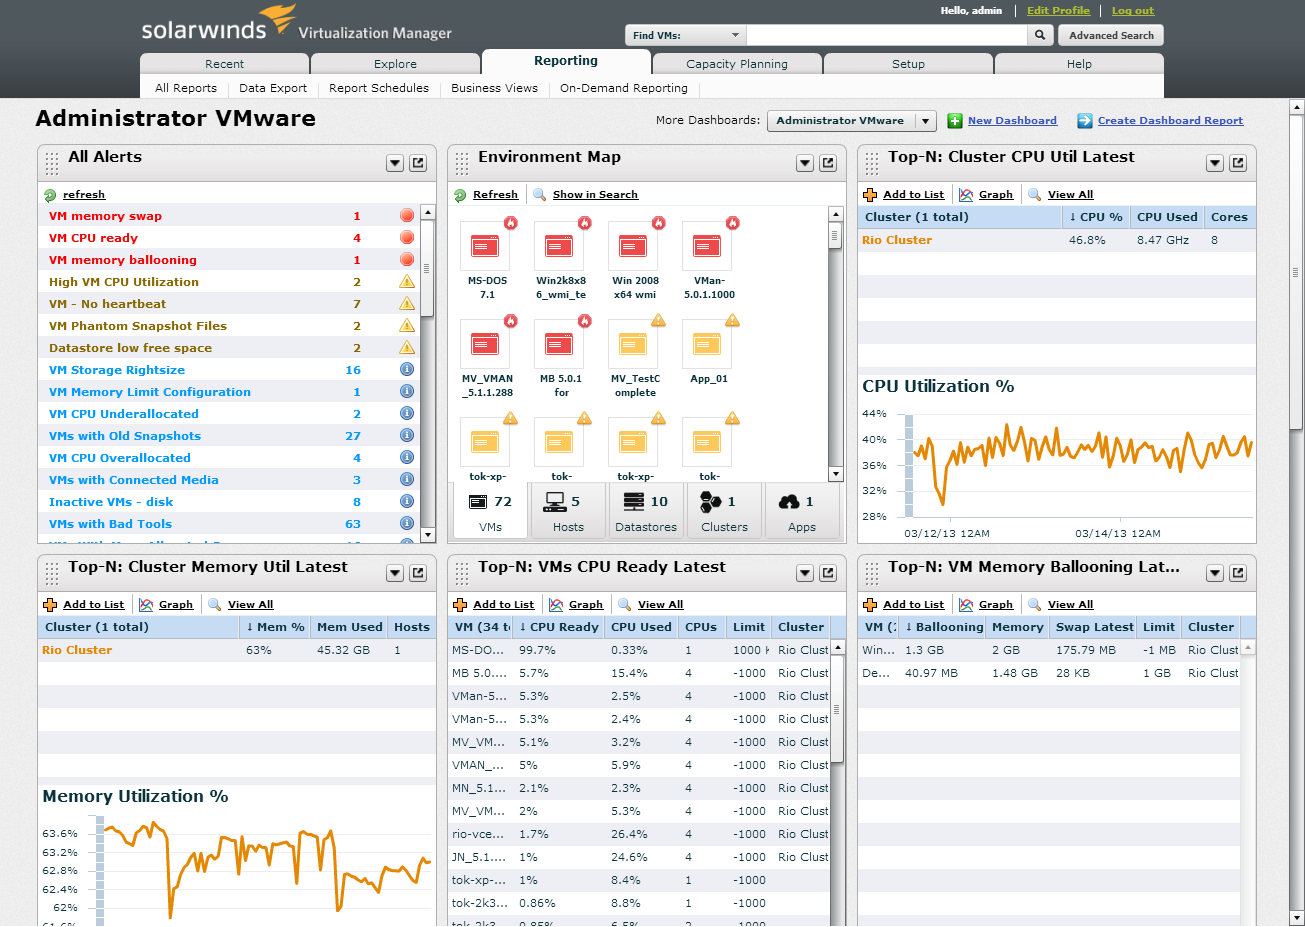Click the main page vertical scrollbar thumb

(x=1297, y=272)
